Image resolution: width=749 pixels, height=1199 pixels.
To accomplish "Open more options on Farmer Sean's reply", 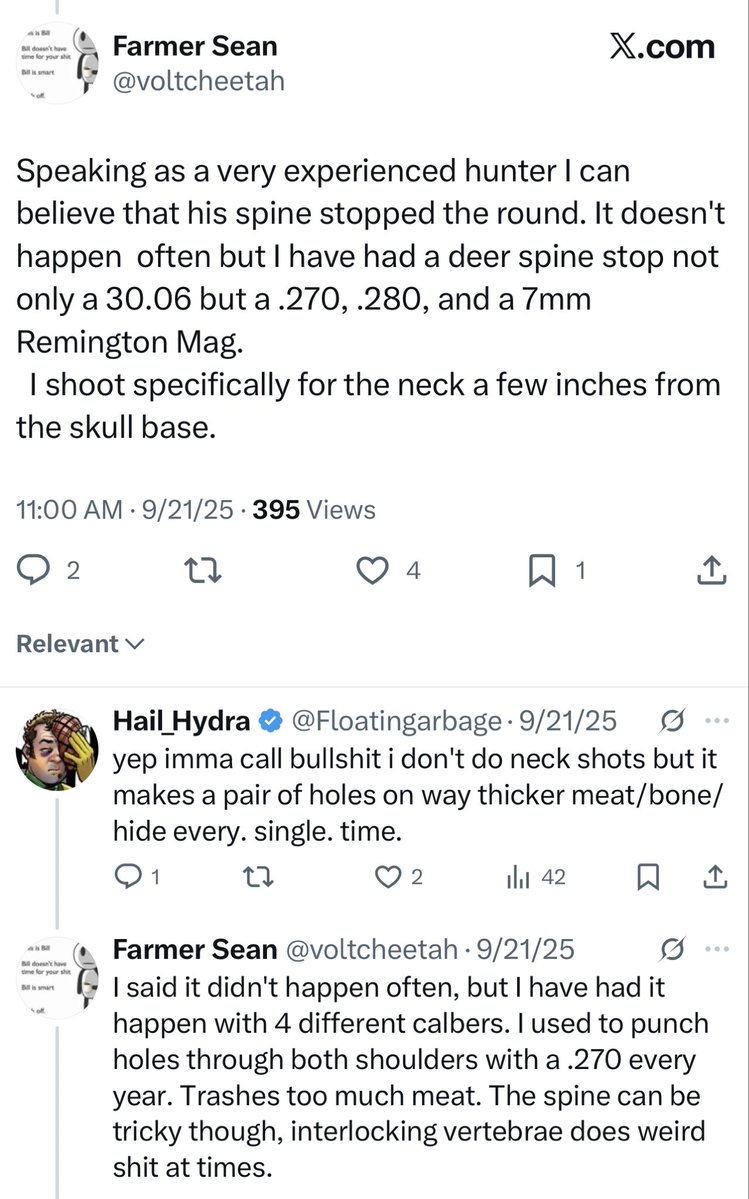I will 717,948.
